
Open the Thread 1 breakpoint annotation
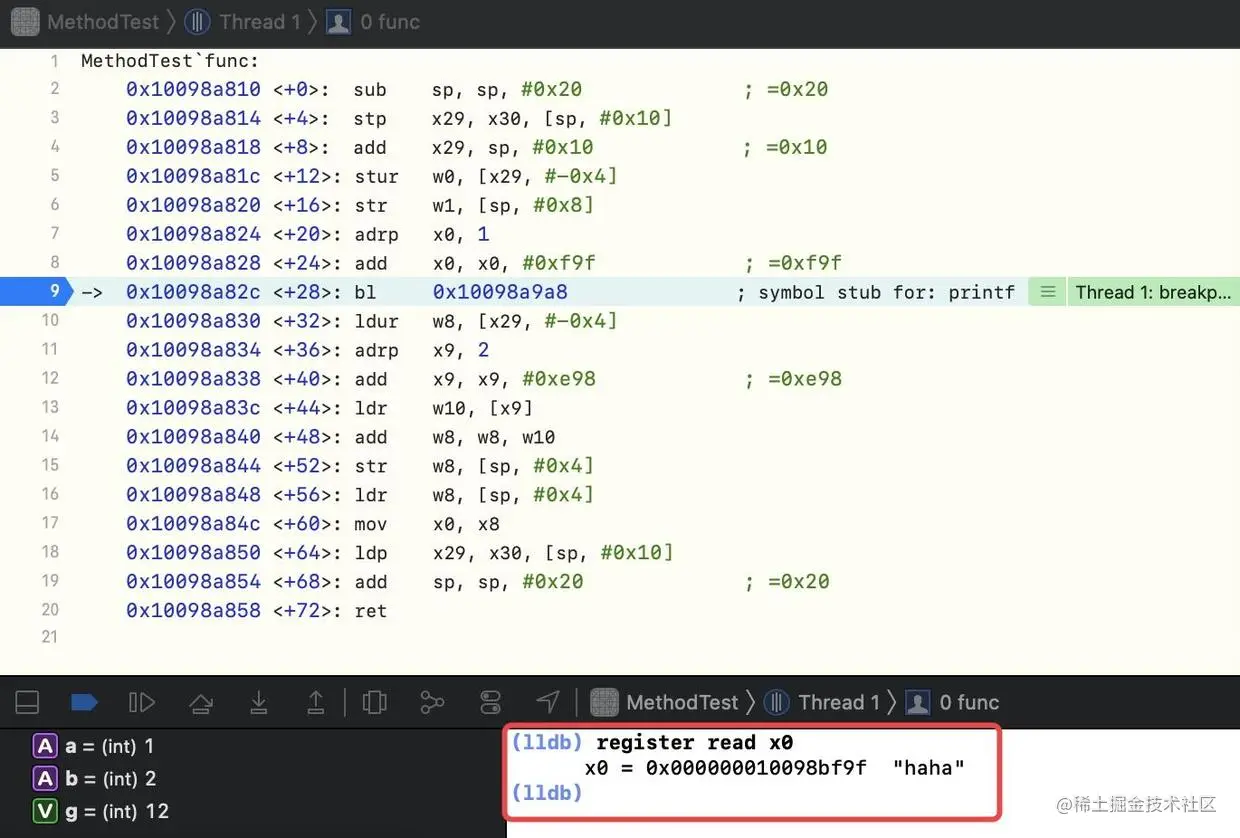(1153, 292)
